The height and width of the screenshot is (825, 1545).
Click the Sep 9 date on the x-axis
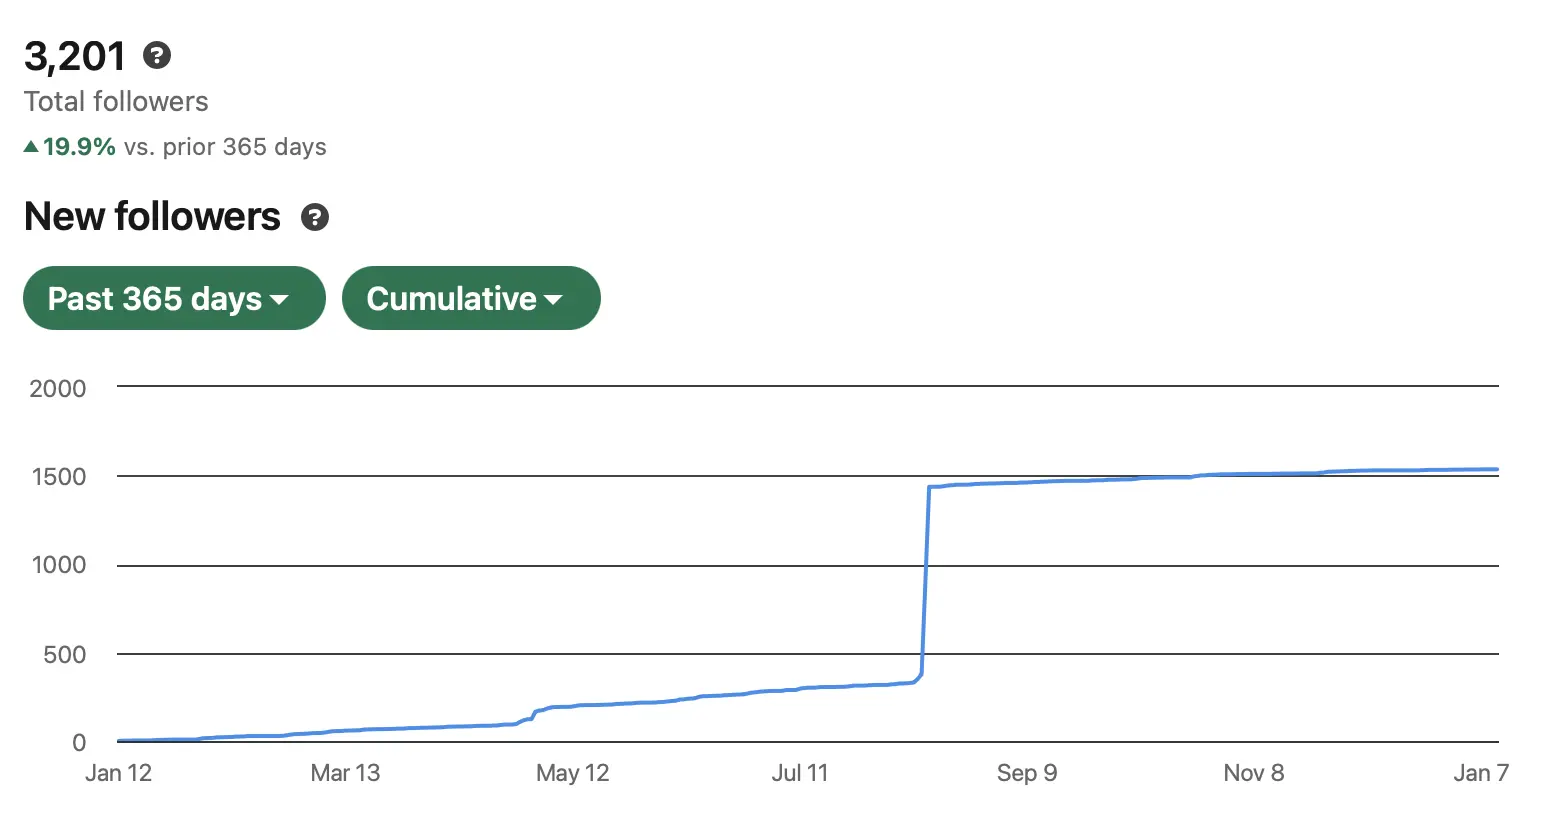(x=1027, y=772)
